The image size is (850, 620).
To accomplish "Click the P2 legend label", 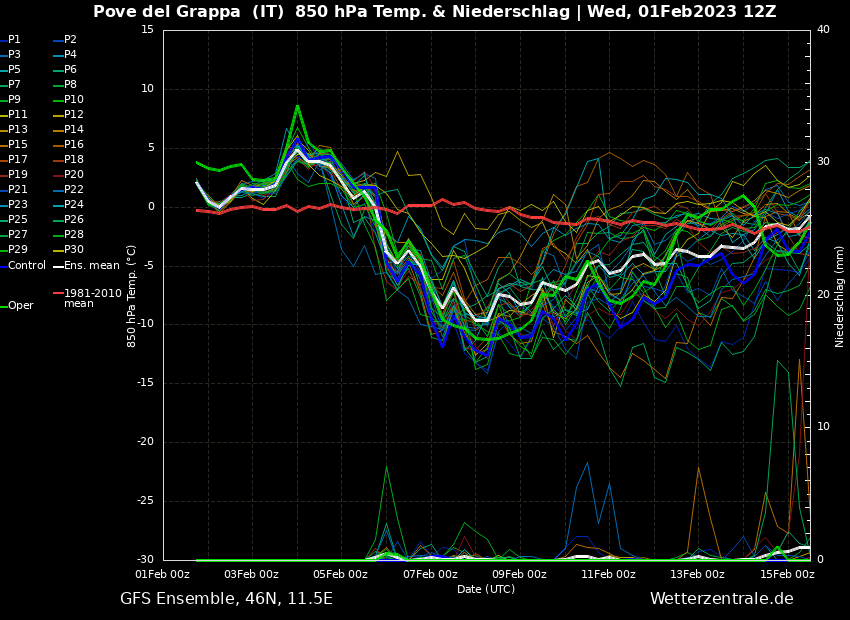I will 70,40.
